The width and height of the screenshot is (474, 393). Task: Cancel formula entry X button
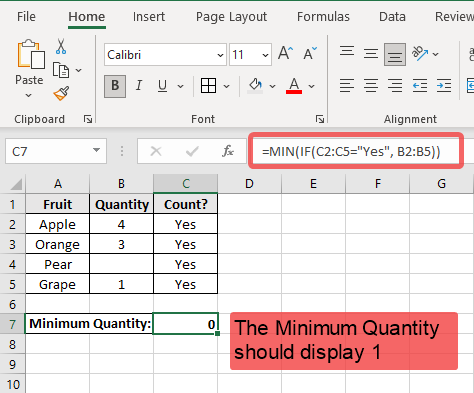[156, 152]
